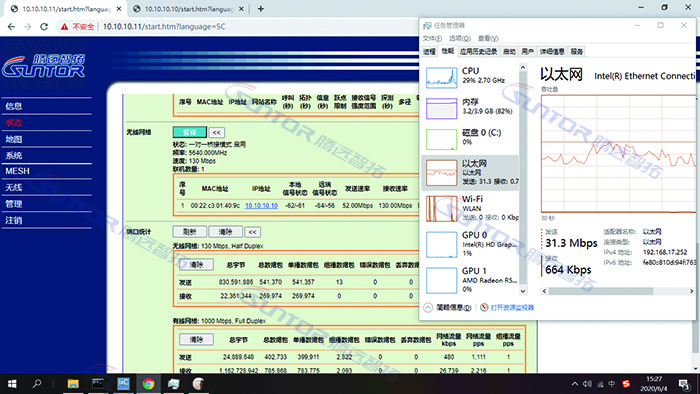Click performance list scroll-down arrow
Viewport: 700px width, 394px height.
point(523,291)
